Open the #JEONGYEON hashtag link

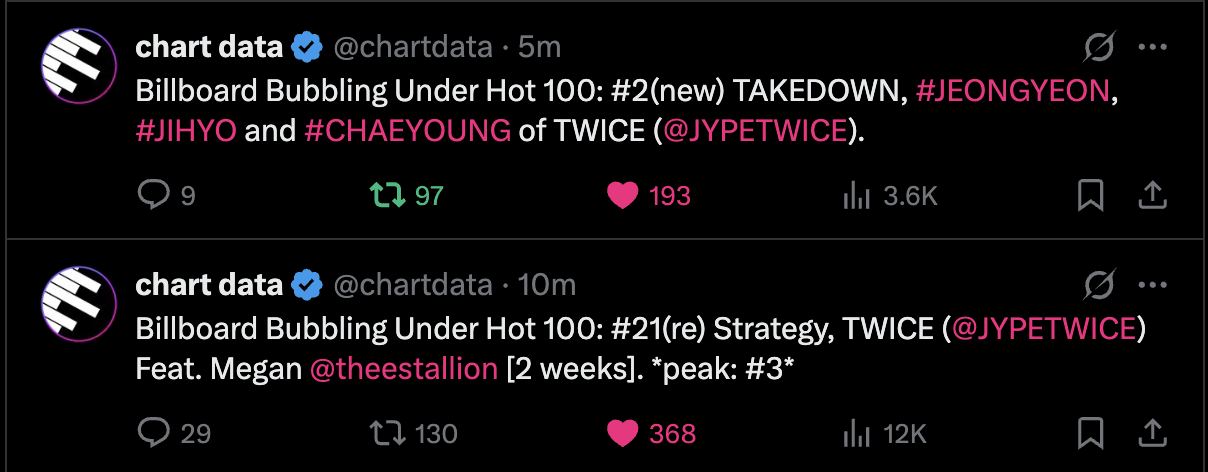[x=1013, y=90]
